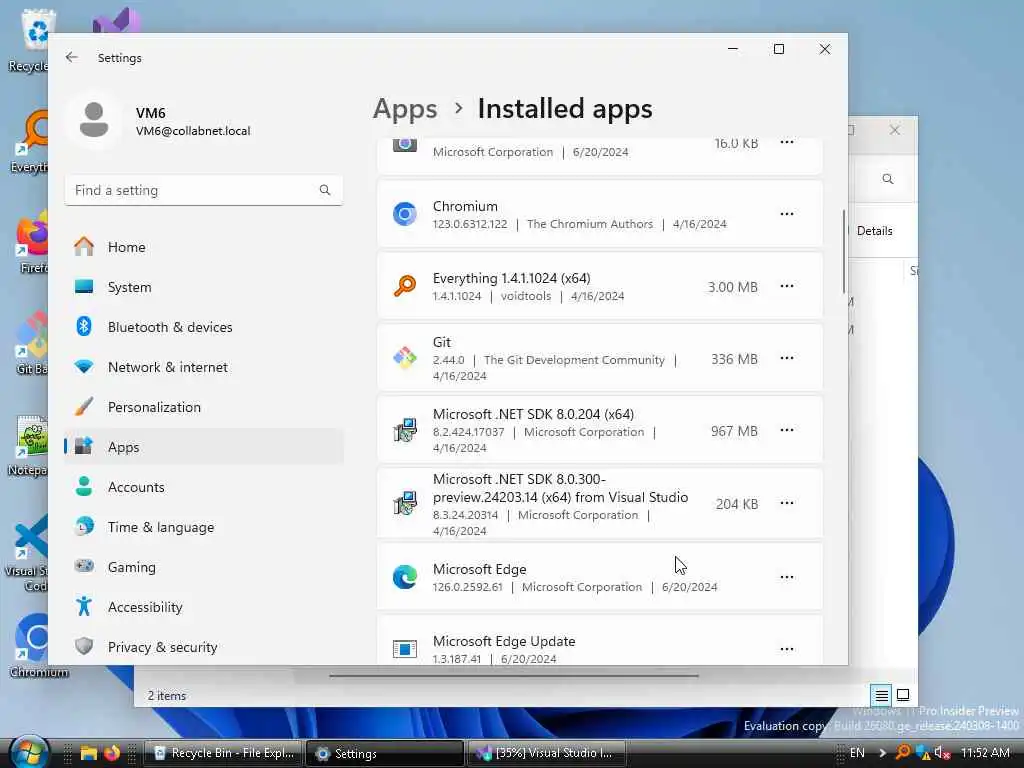
Task: Open the Git Bash desktop shortcut
Action: 31,343
